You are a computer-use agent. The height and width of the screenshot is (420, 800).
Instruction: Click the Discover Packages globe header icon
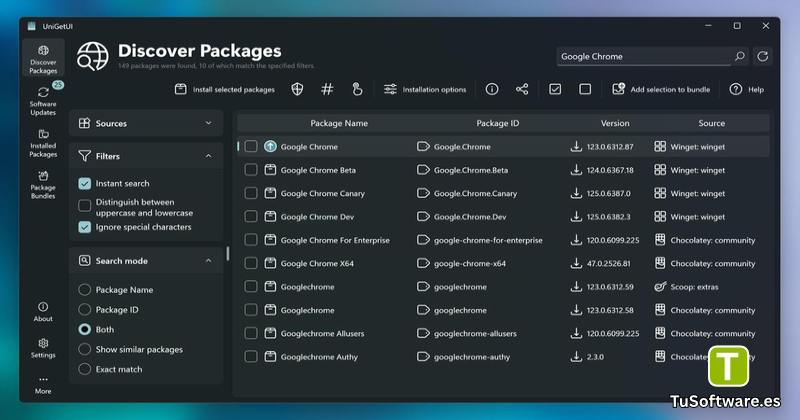click(x=93, y=56)
